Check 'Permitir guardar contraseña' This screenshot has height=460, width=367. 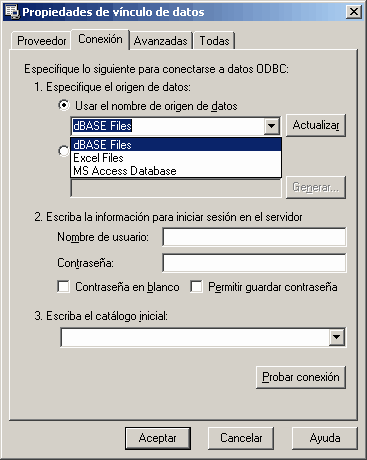196,287
